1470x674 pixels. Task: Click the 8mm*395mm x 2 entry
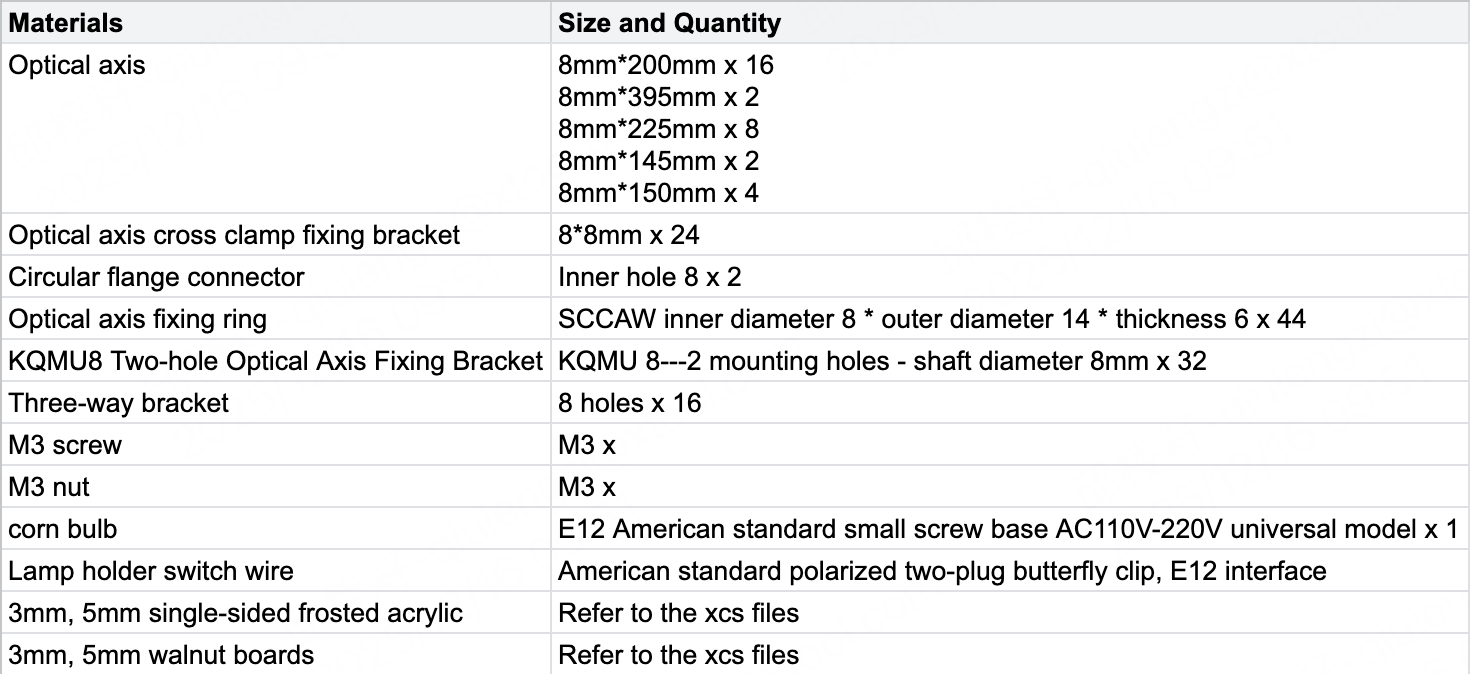(x=659, y=98)
